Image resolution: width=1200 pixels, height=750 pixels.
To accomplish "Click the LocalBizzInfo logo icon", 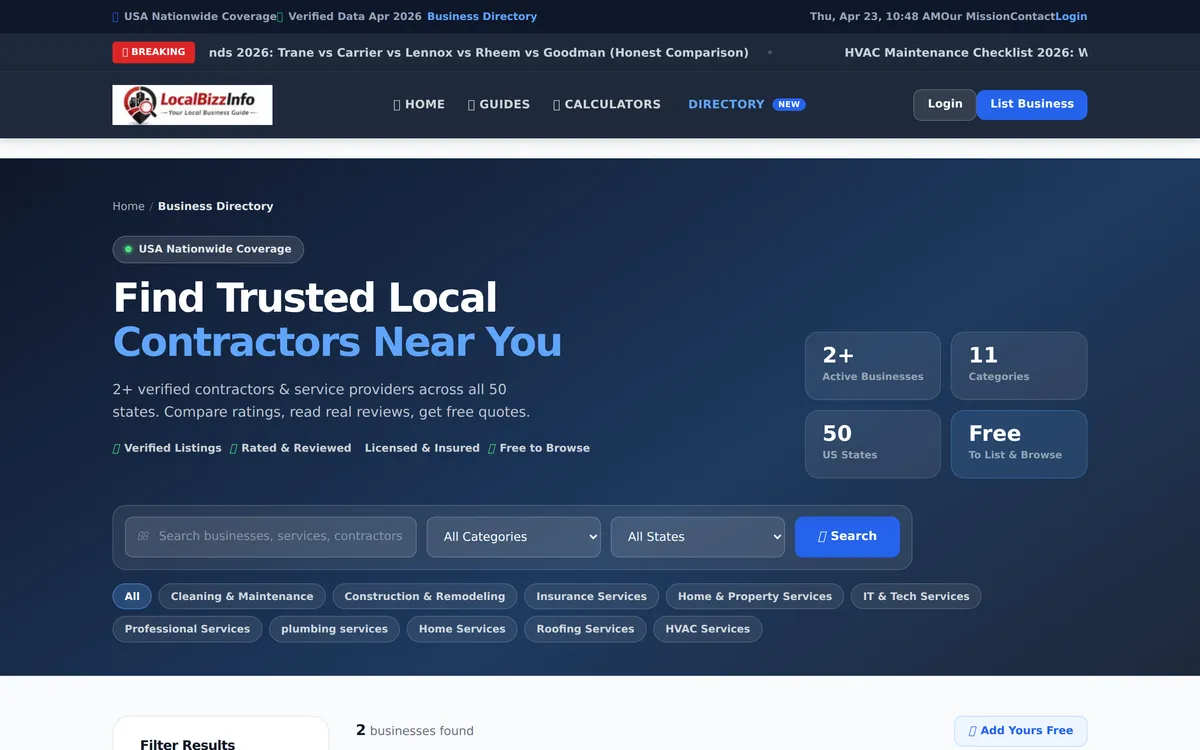I will coord(138,104).
